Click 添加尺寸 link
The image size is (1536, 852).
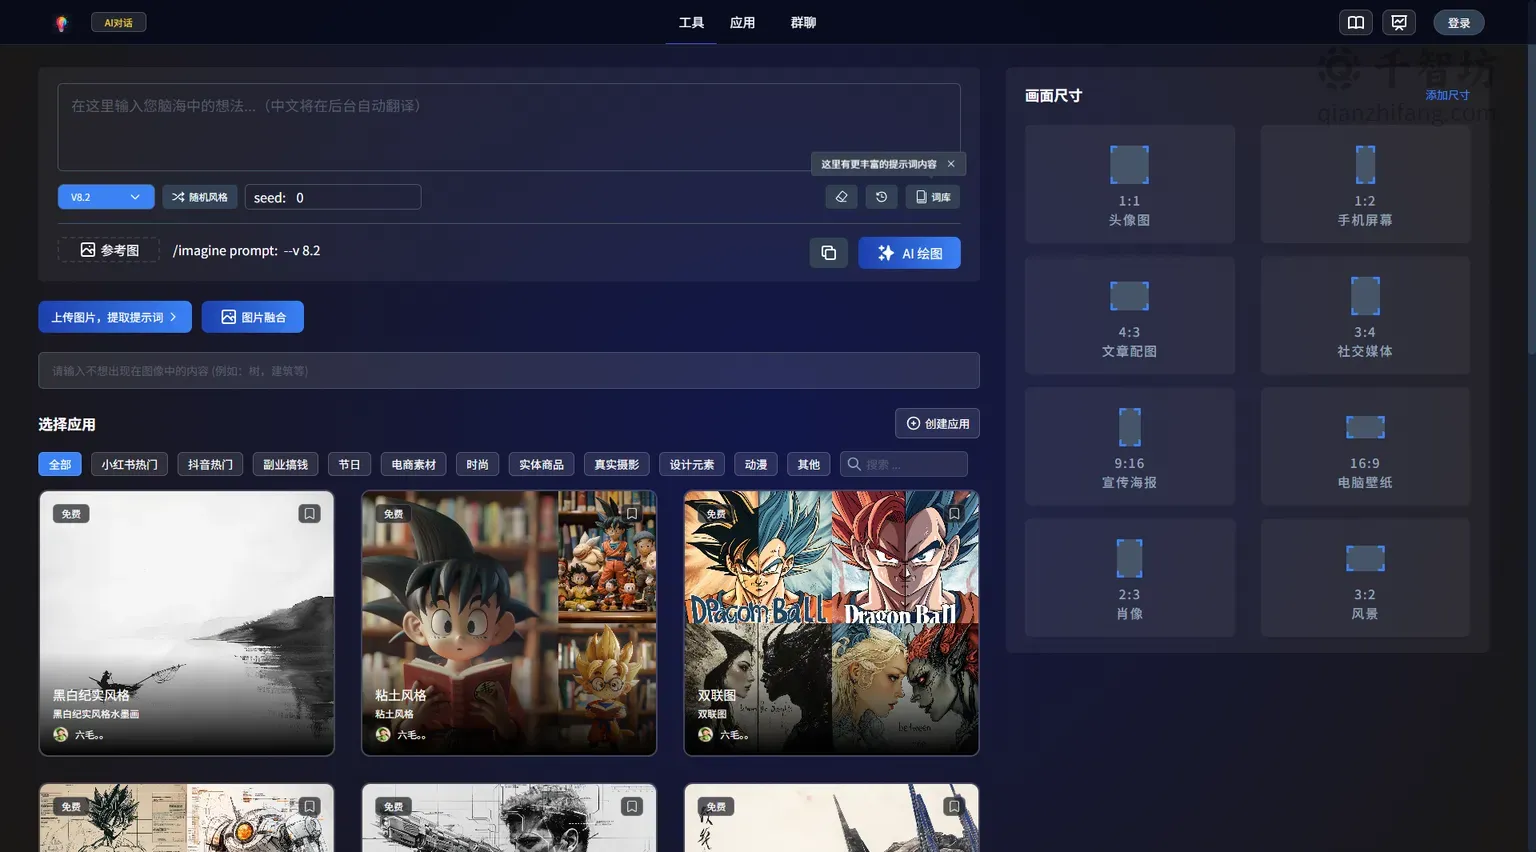tap(1447, 95)
